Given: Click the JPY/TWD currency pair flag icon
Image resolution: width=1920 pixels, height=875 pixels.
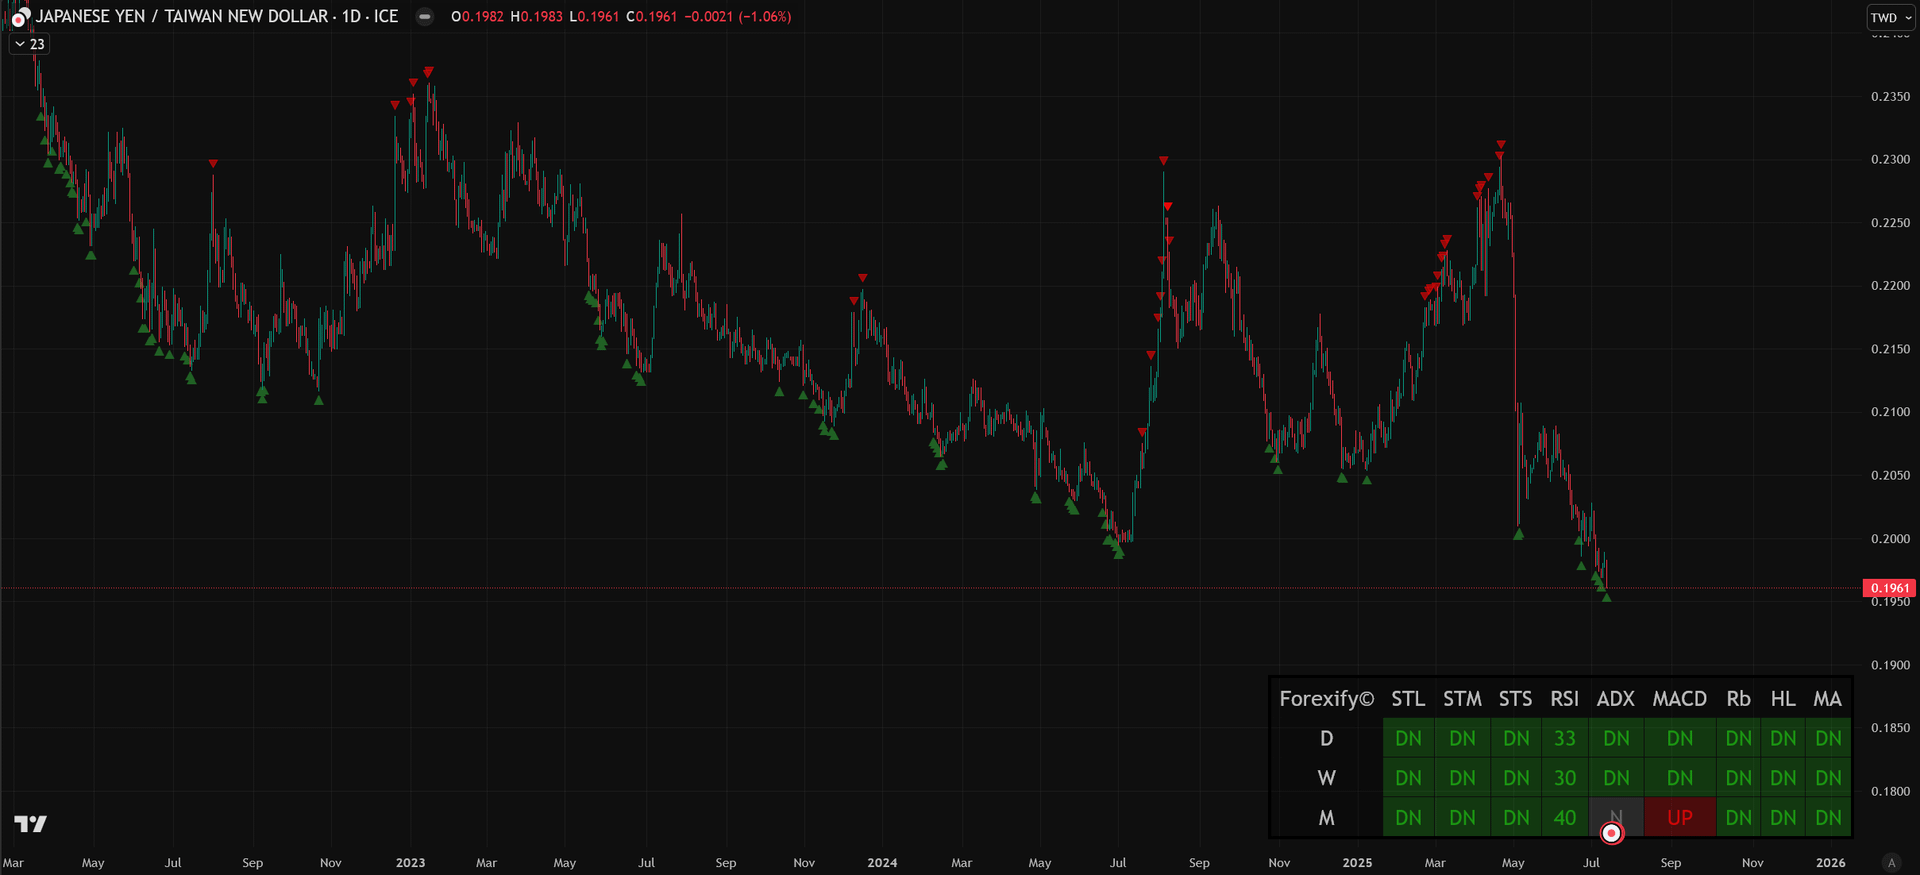Looking at the screenshot, I should click(18, 17).
